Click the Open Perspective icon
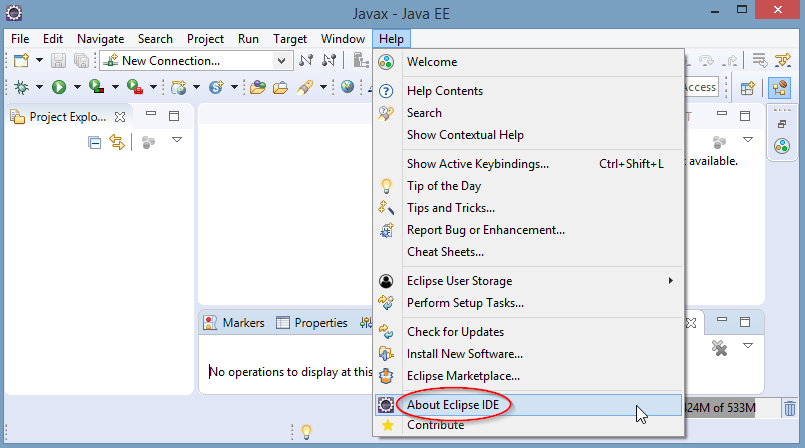805x448 pixels. coord(747,88)
